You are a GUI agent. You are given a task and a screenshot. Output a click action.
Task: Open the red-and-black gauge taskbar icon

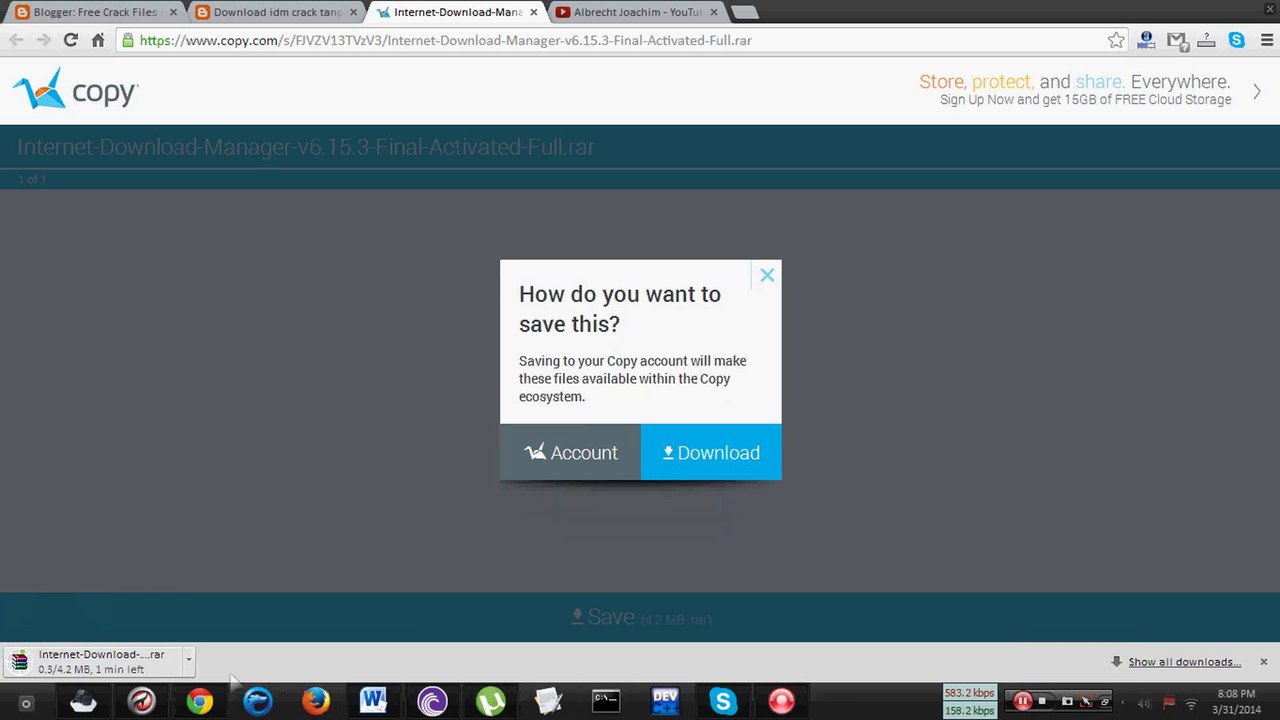pyautogui.click(x=142, y=702)
